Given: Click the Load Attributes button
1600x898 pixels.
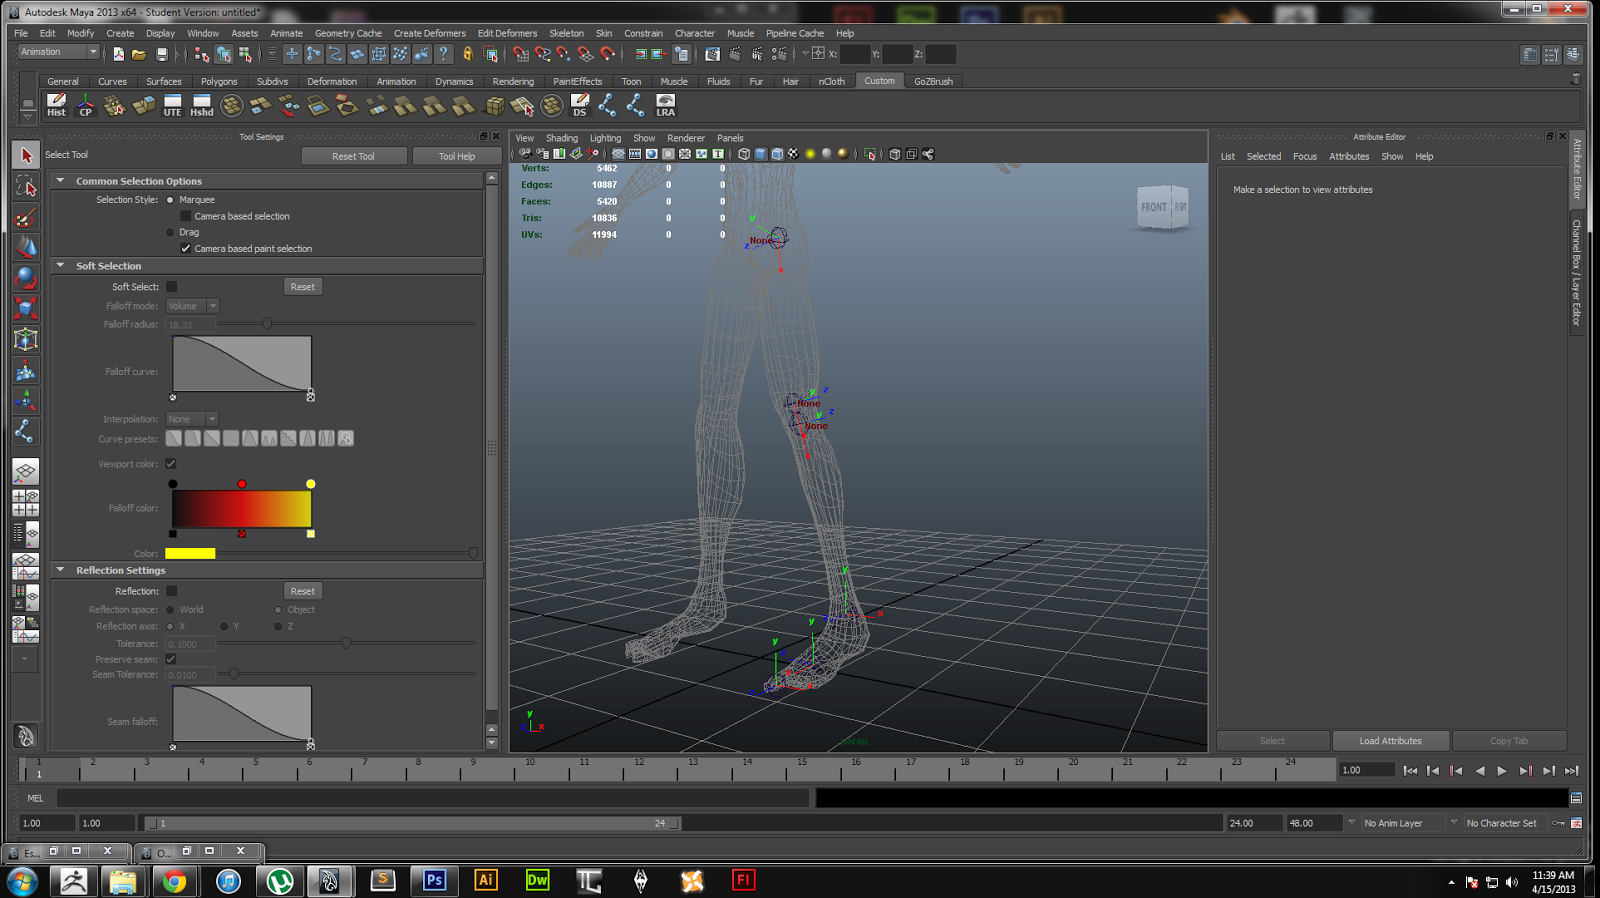Looking at the screenshot, I should point(1390,741).
